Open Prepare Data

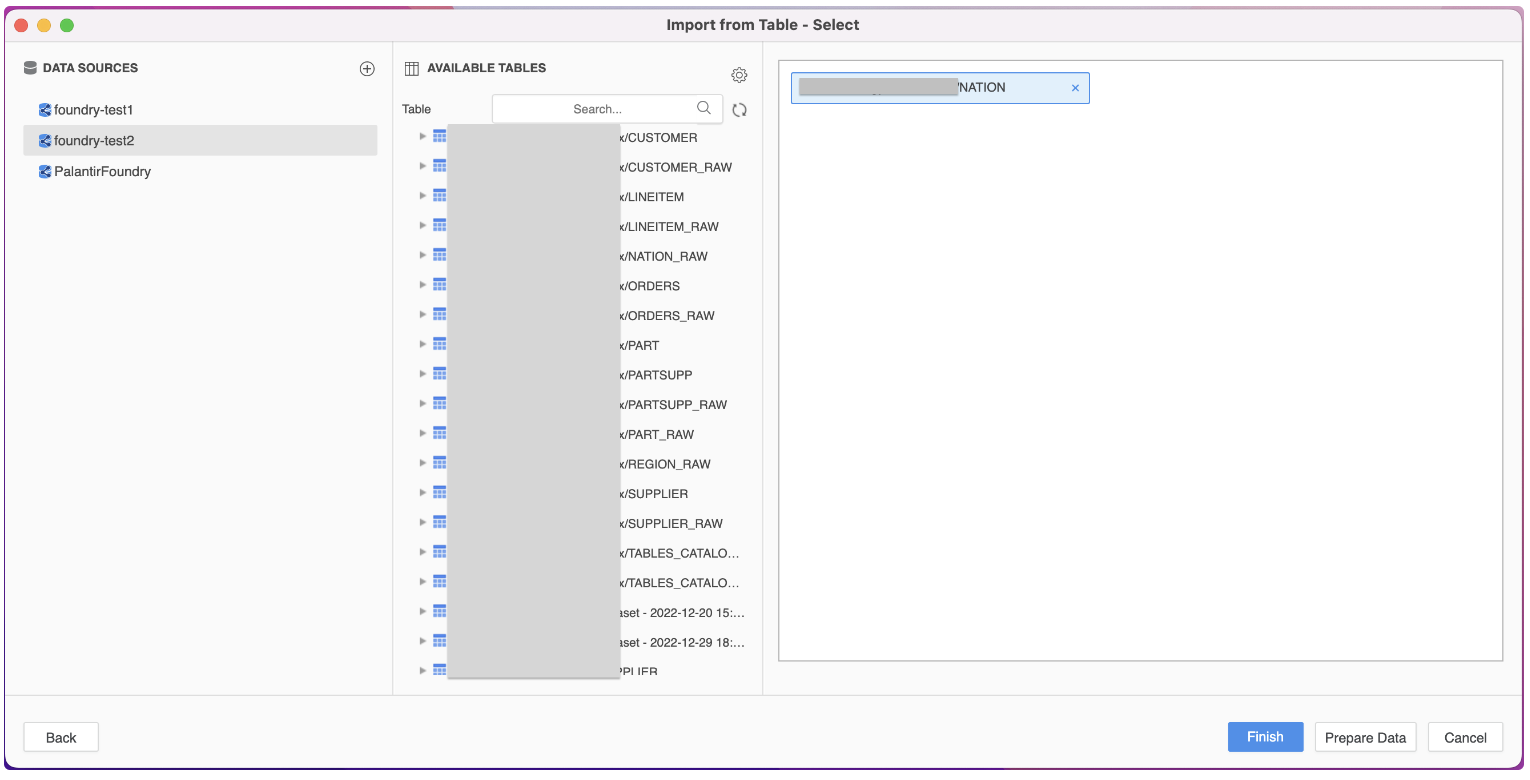click(1365, 737)
